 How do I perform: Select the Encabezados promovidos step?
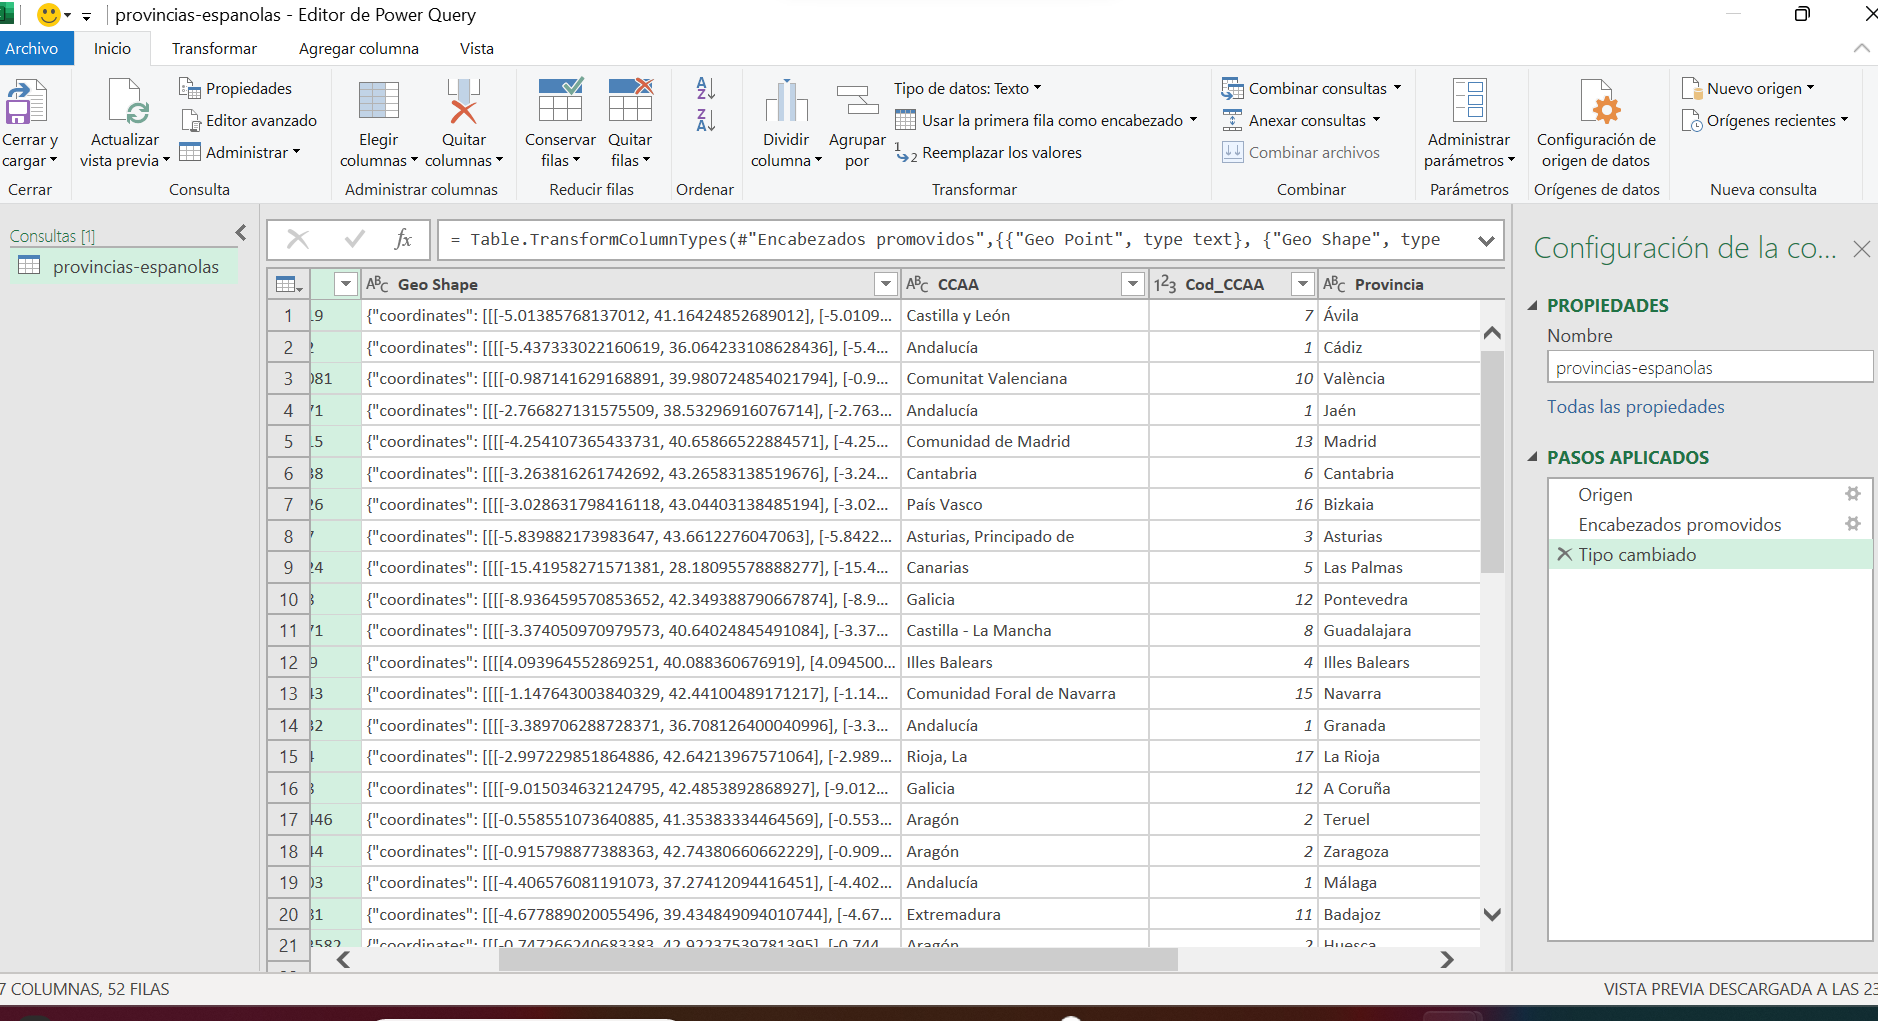[1680, 524]
